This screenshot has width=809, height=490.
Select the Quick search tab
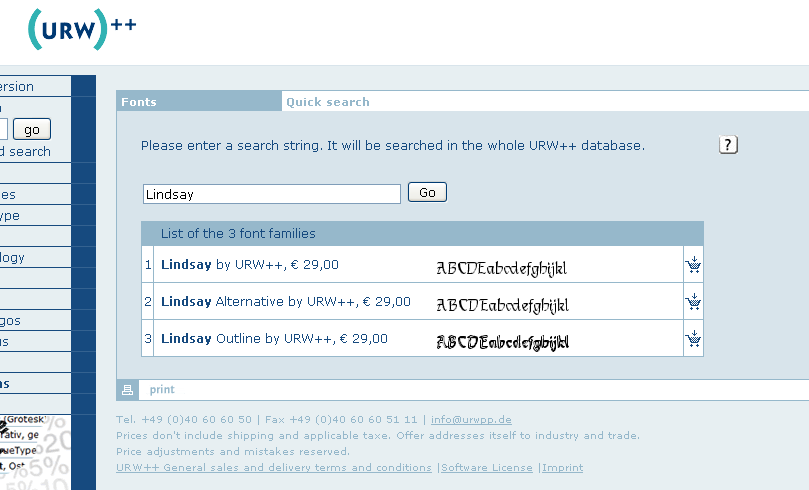click(328, 102)
